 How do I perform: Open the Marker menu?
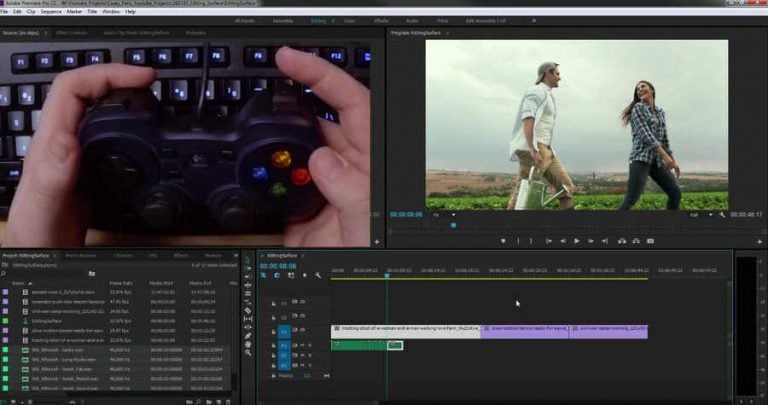pos(74,11)
